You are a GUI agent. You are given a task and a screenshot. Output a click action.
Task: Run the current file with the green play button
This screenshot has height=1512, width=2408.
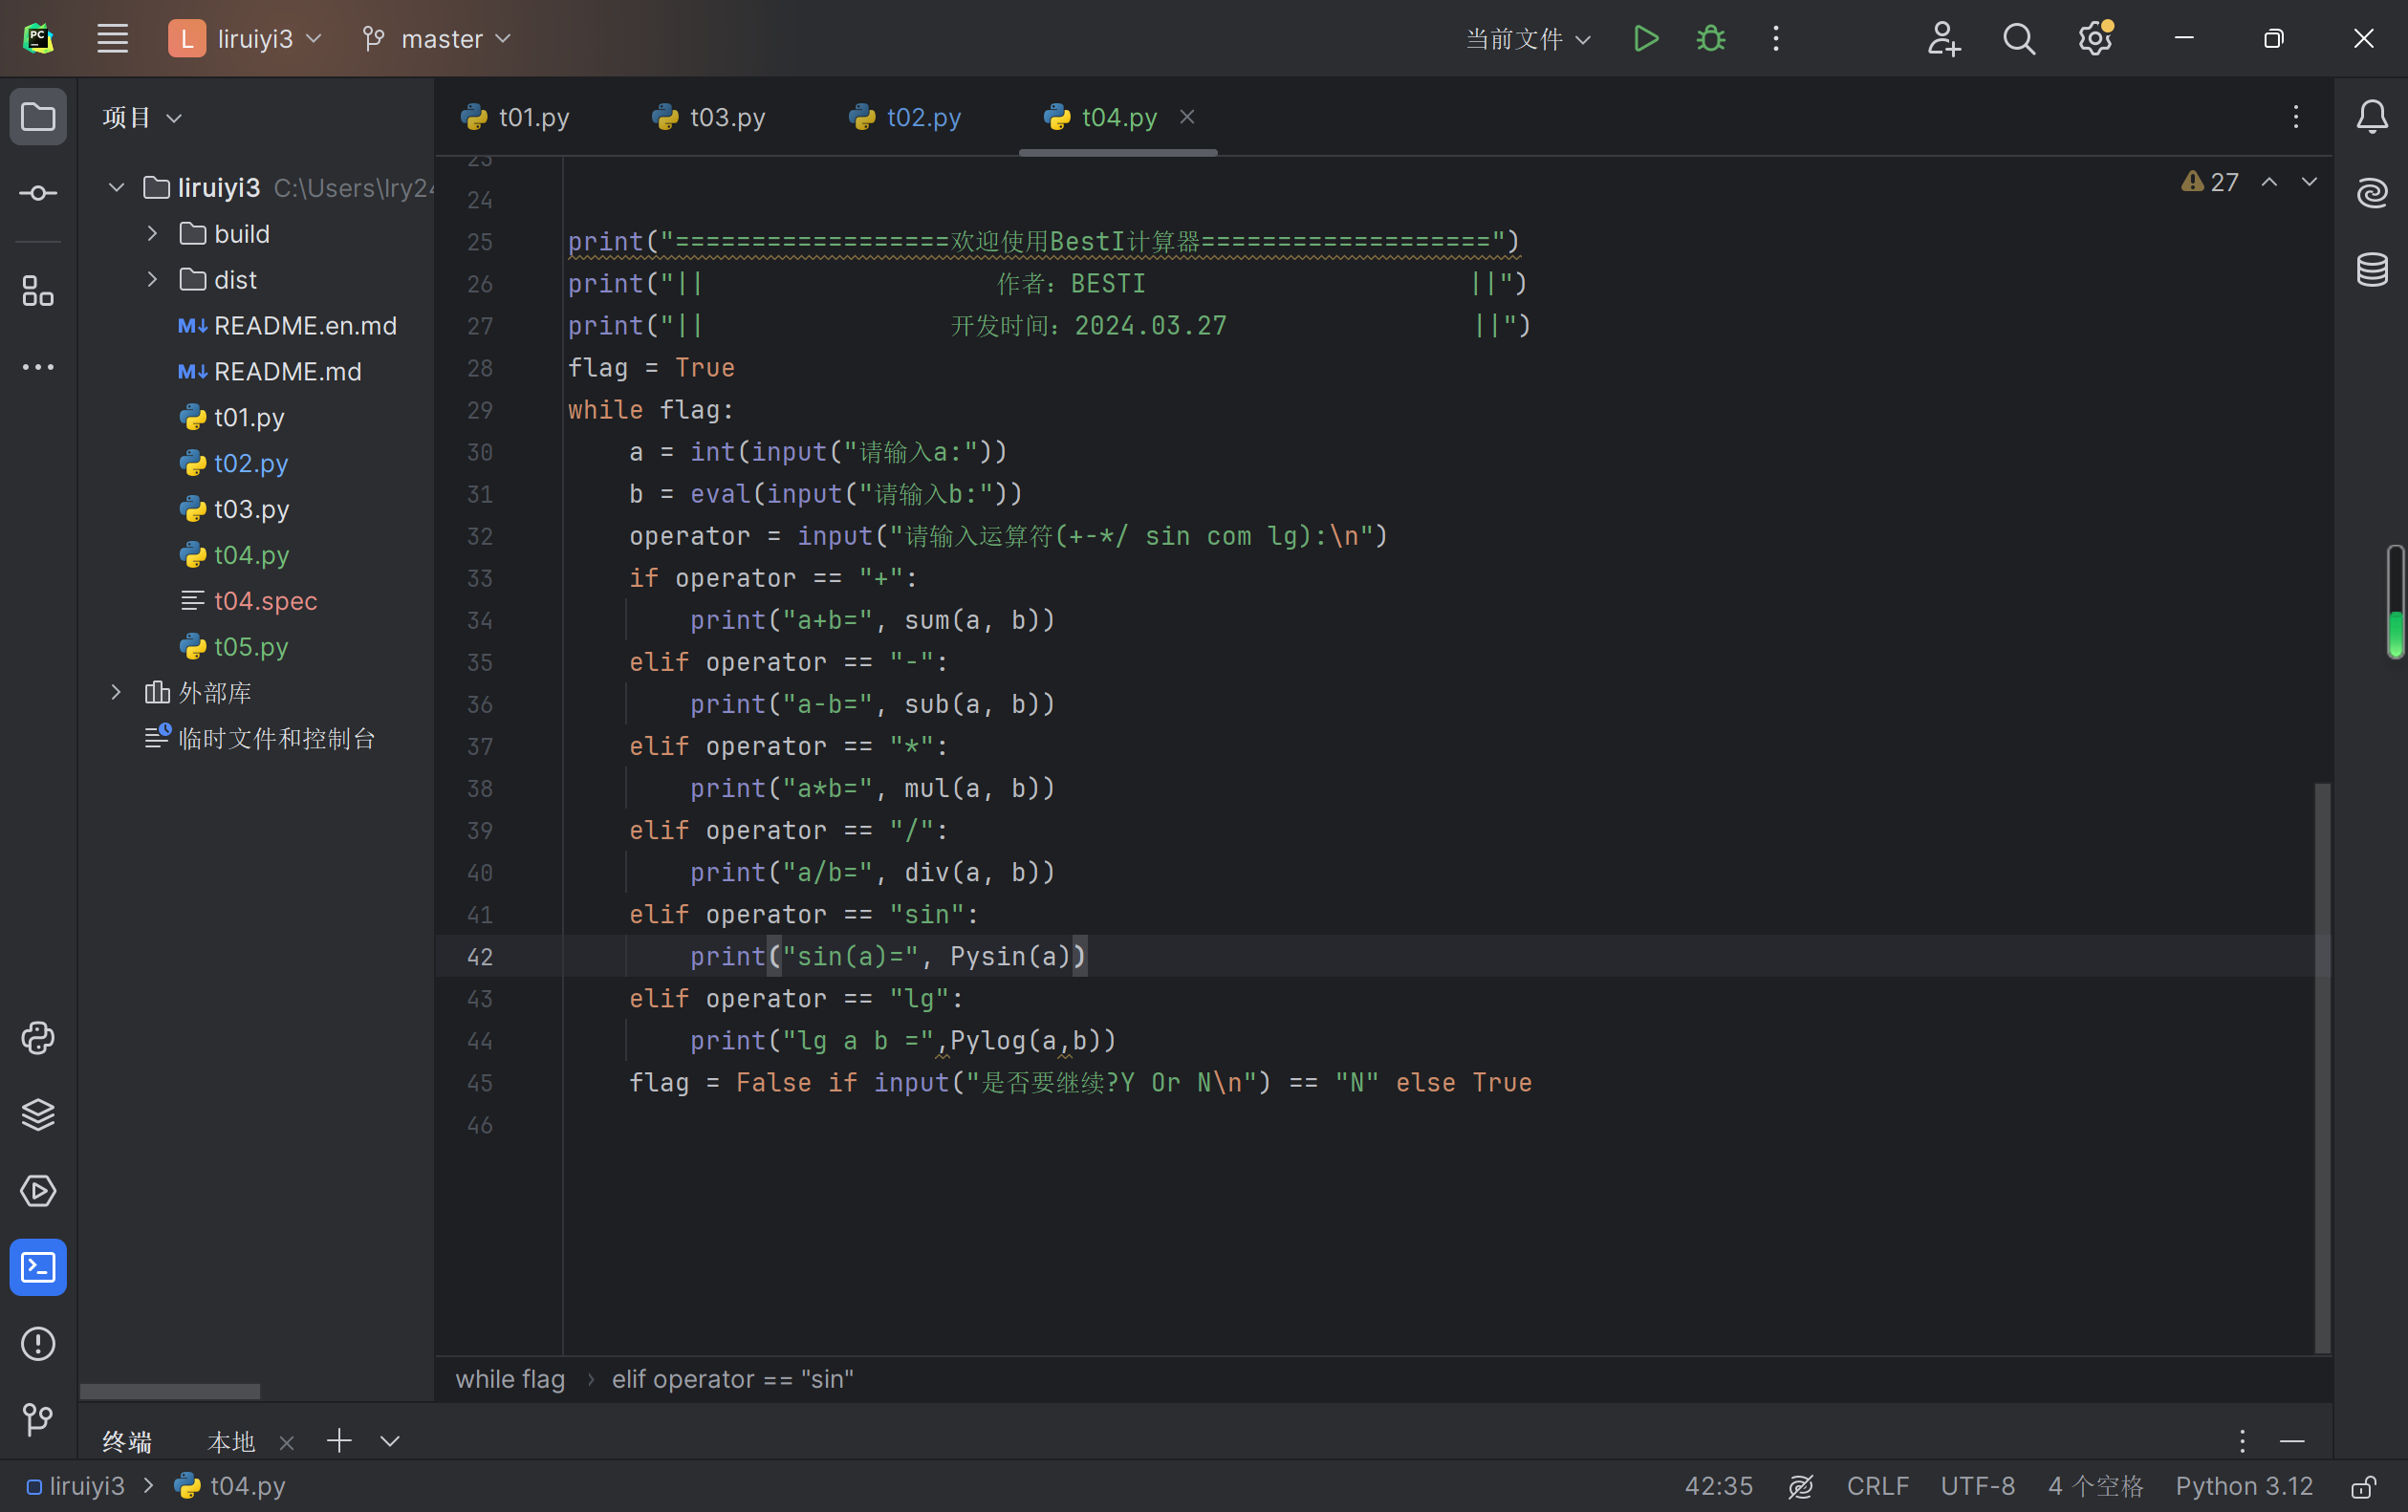pos(1645,39)
